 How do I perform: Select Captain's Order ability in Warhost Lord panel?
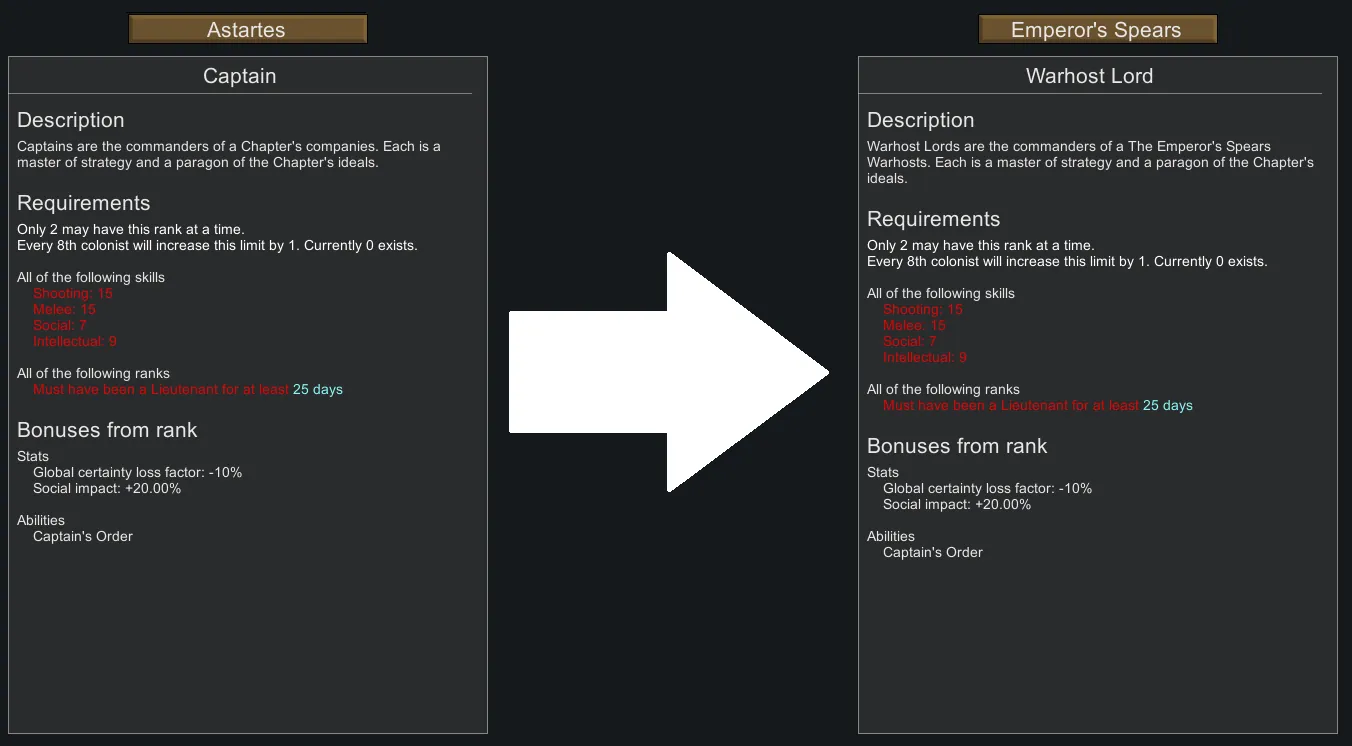click(x=932, y=552)
